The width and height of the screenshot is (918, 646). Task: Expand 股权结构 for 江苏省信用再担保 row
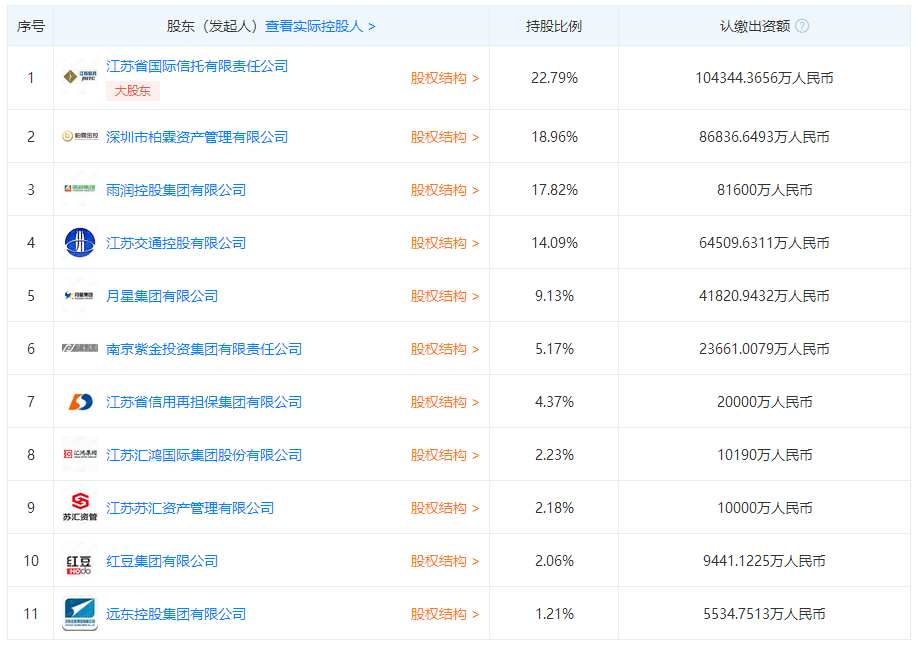click(x=445, y=402)
